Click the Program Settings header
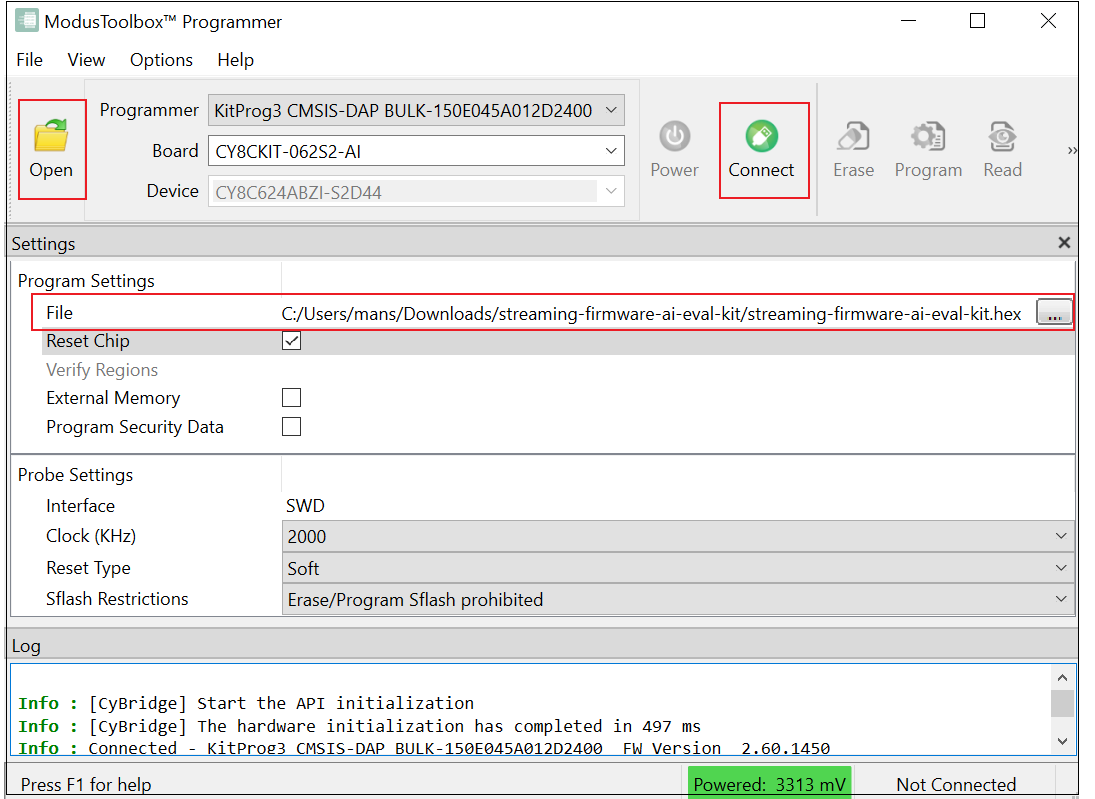Viewport: 1095px width, 799px height. 86,281
